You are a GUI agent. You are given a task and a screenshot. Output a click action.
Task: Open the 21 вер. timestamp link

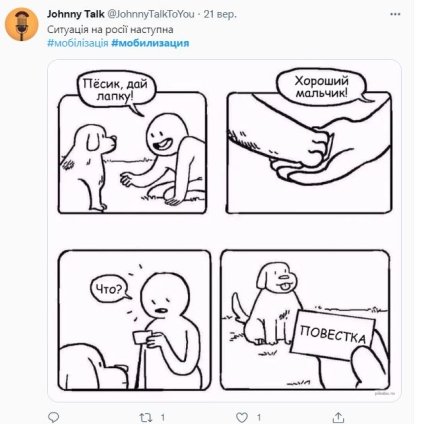point(220,14)
